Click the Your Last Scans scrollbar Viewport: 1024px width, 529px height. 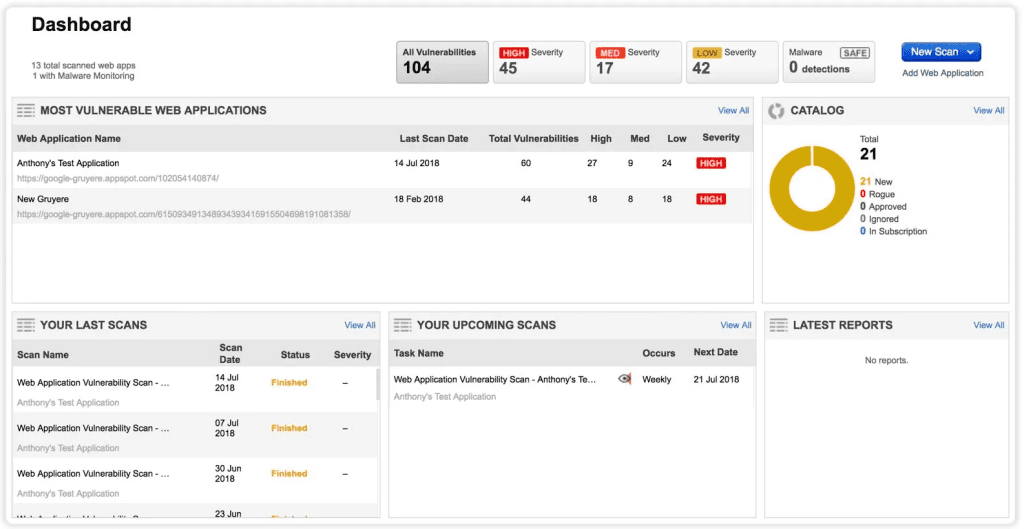pos(377,385)
